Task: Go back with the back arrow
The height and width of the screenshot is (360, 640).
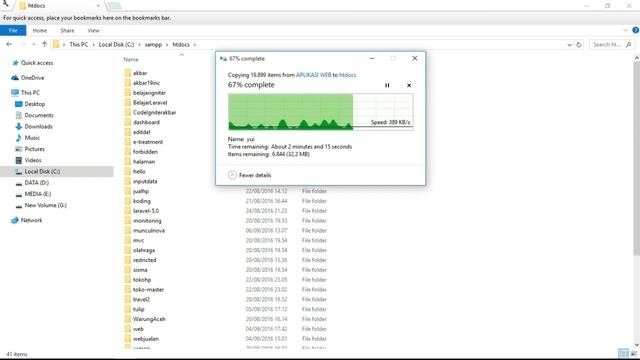Action: 9,44
